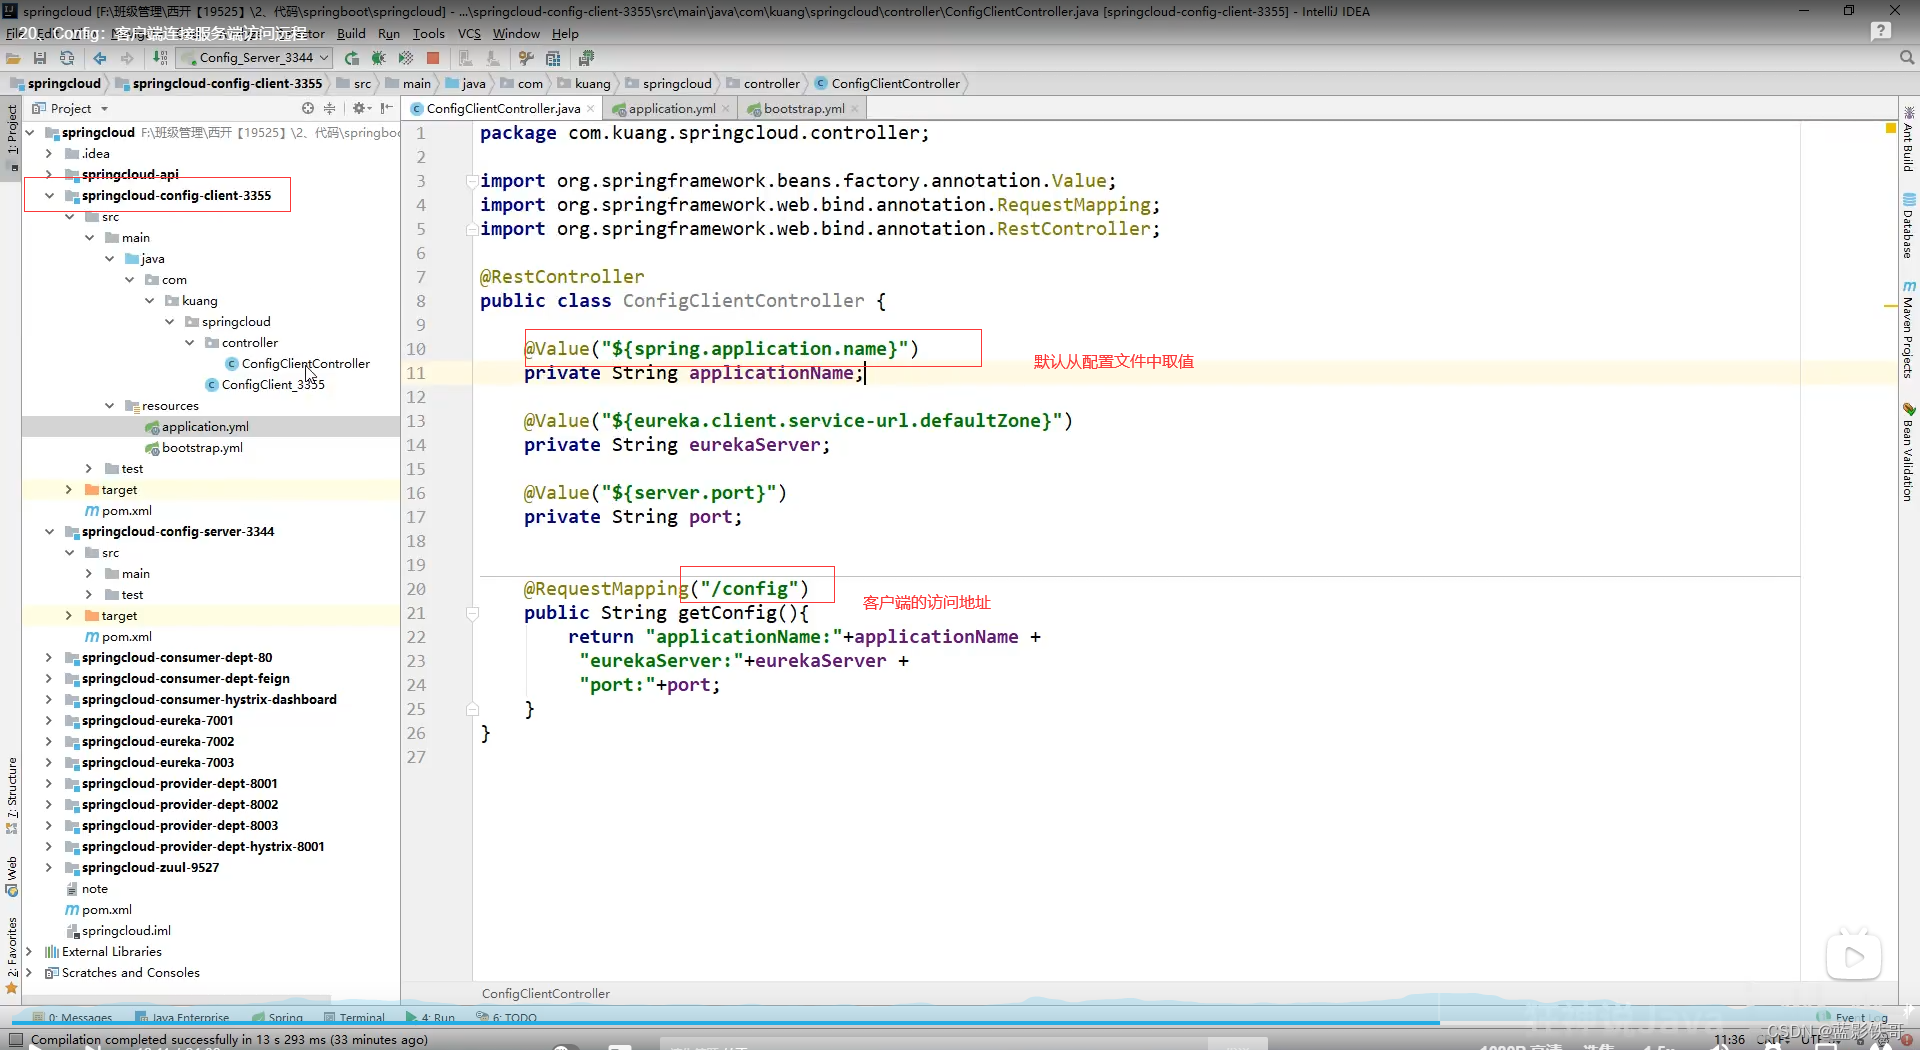Start debugging with the bug icon
Viewport: 1920px width, 1050px height.
(379, 58)
